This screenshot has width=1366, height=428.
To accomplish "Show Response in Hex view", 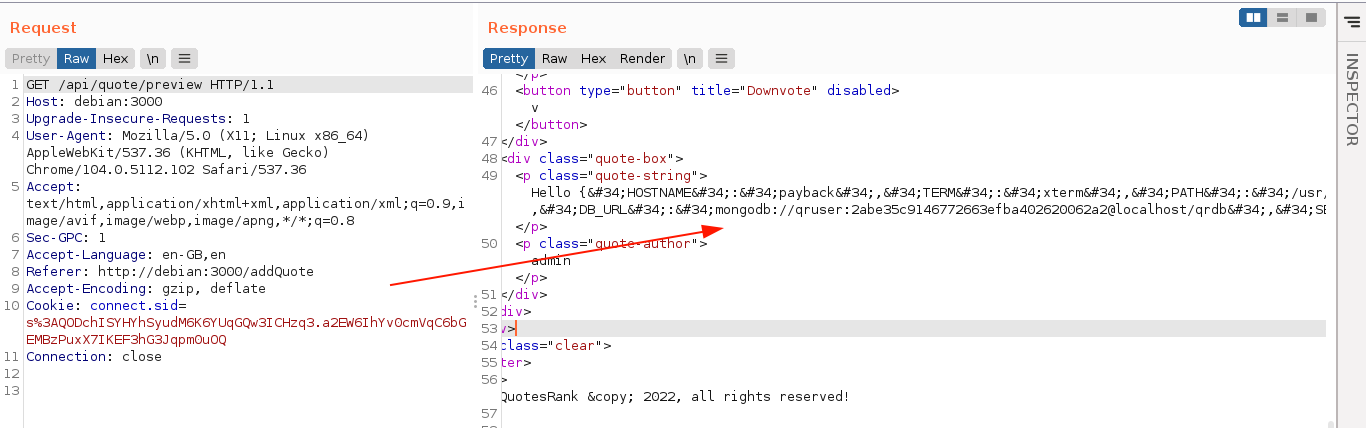I will (x=593, y=59).
